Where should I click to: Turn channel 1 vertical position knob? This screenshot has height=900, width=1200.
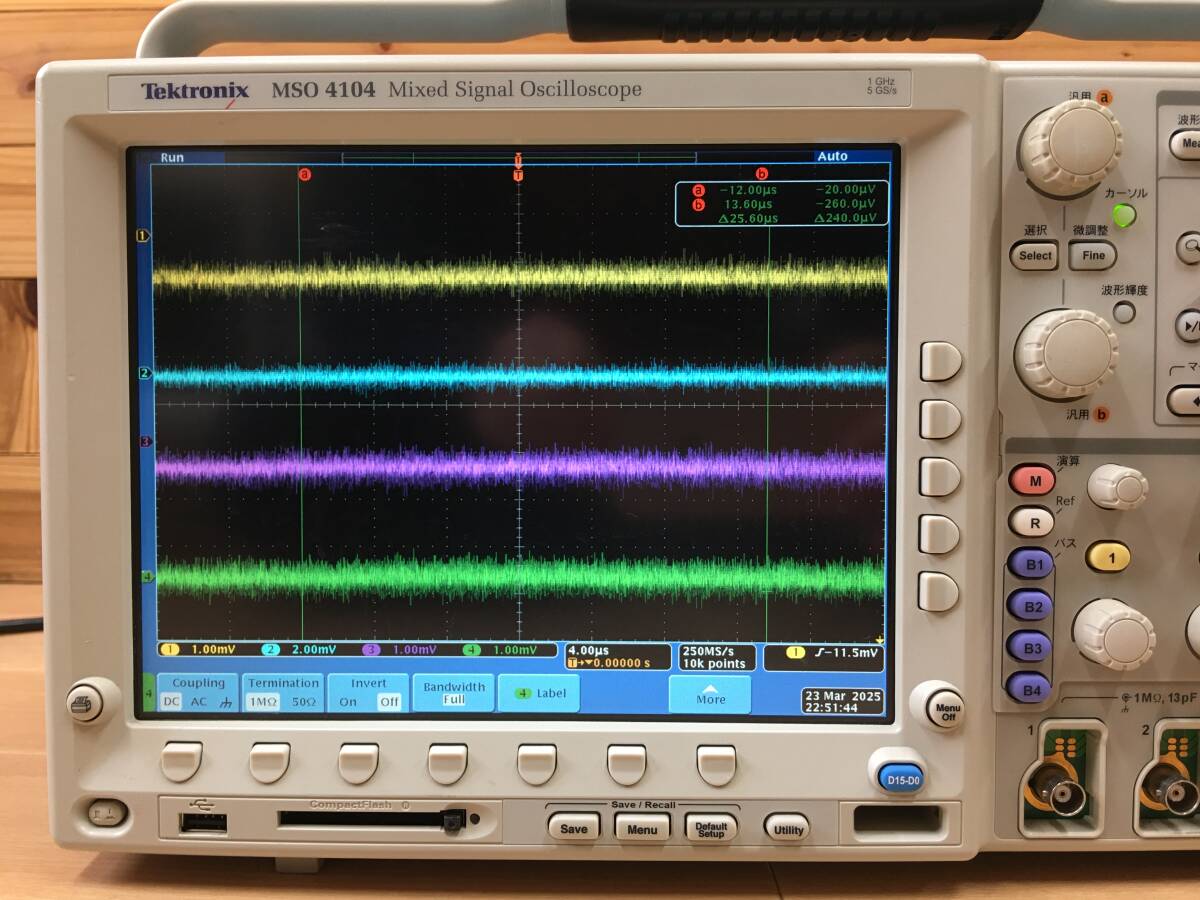tap(1117, 486)
